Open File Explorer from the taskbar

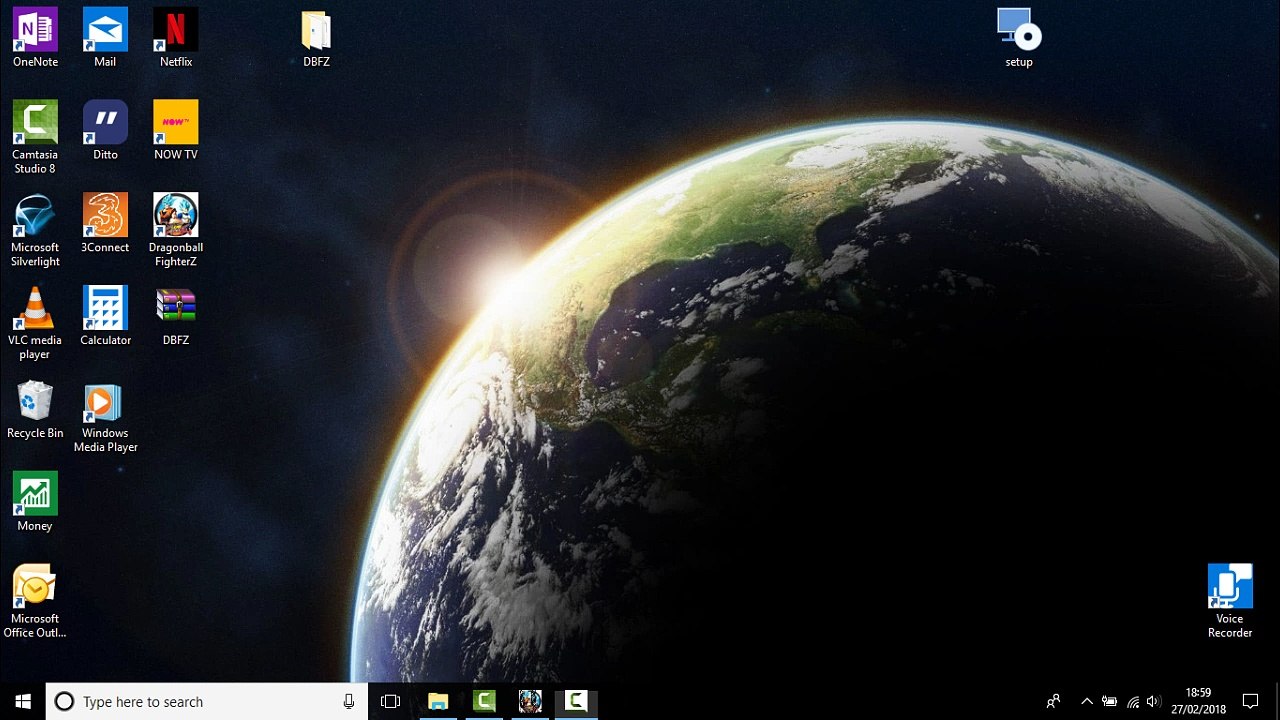(437, 701)
